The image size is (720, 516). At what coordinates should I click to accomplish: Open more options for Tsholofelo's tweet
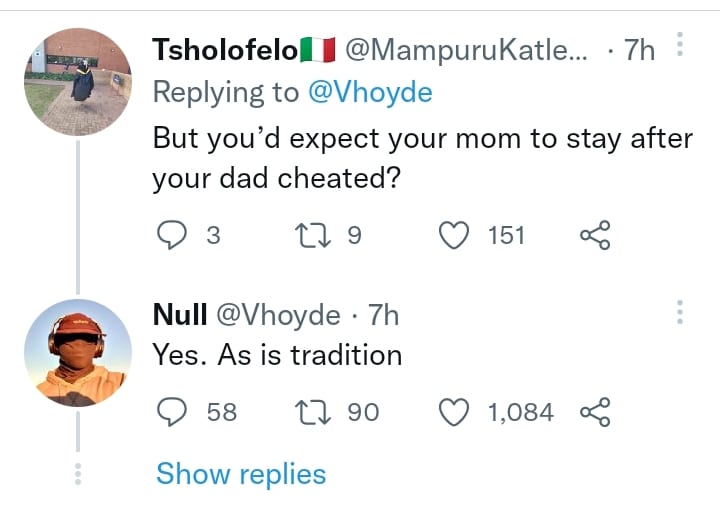point(680,46)
